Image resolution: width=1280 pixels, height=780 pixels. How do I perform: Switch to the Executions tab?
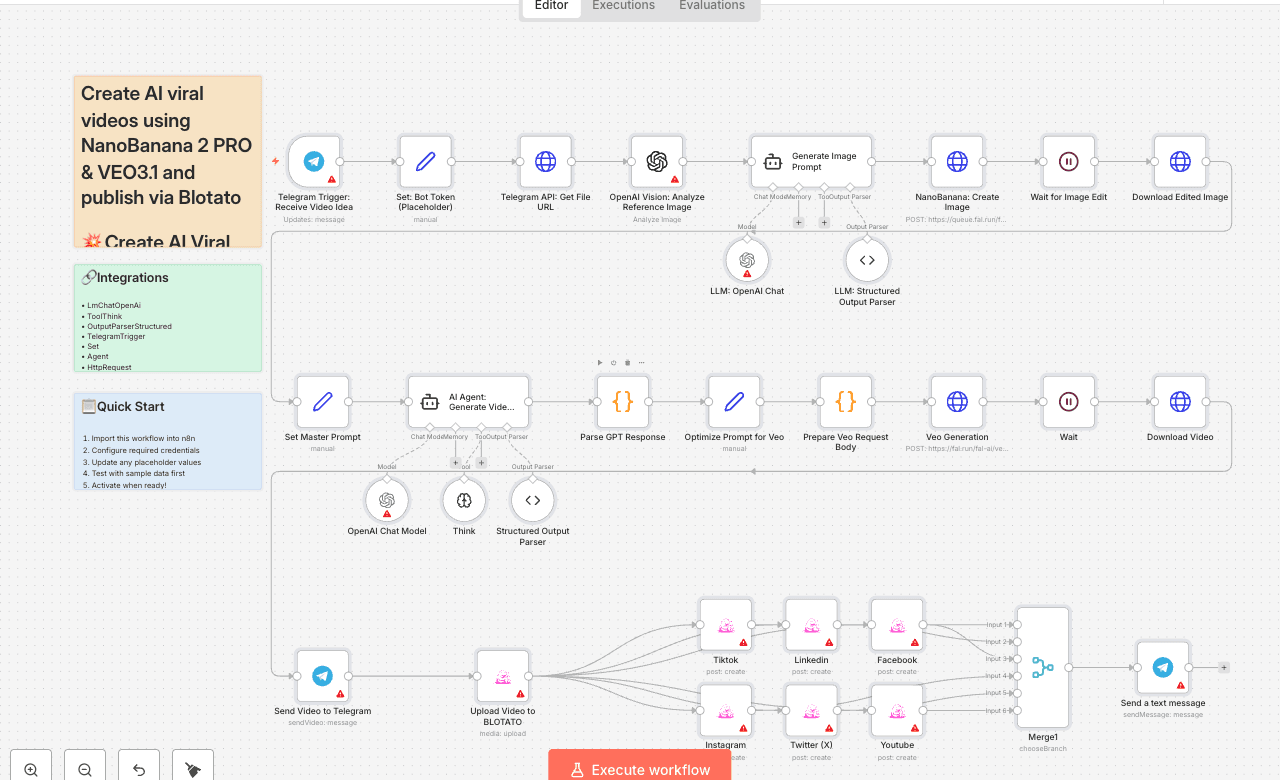pos(622,6)
